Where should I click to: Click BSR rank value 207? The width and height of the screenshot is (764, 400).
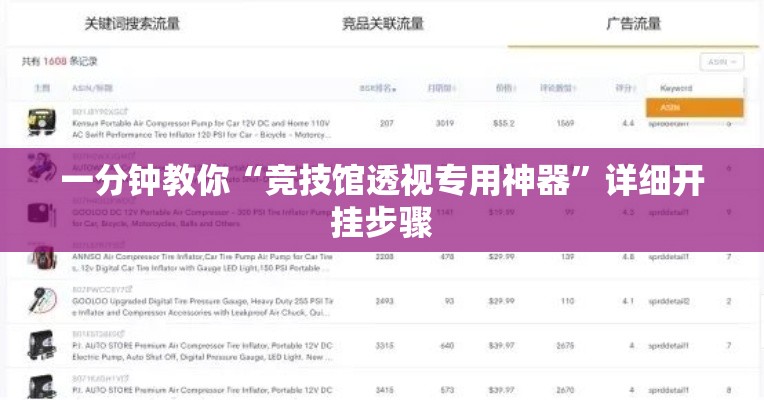coord(386,123)
